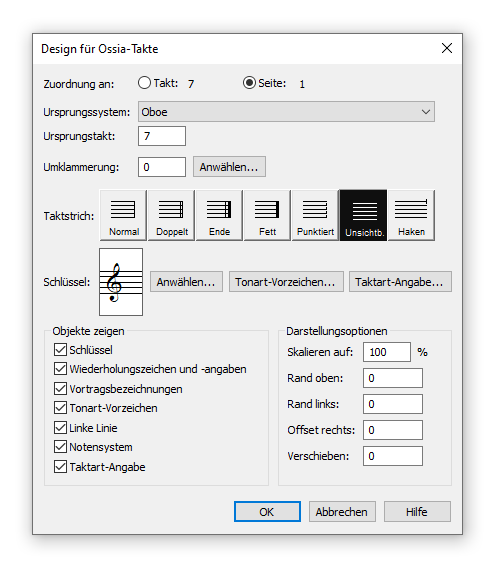Screen dimensions: 494x568
Task: Select the Normal barline style
Action: tap(123, 215)
